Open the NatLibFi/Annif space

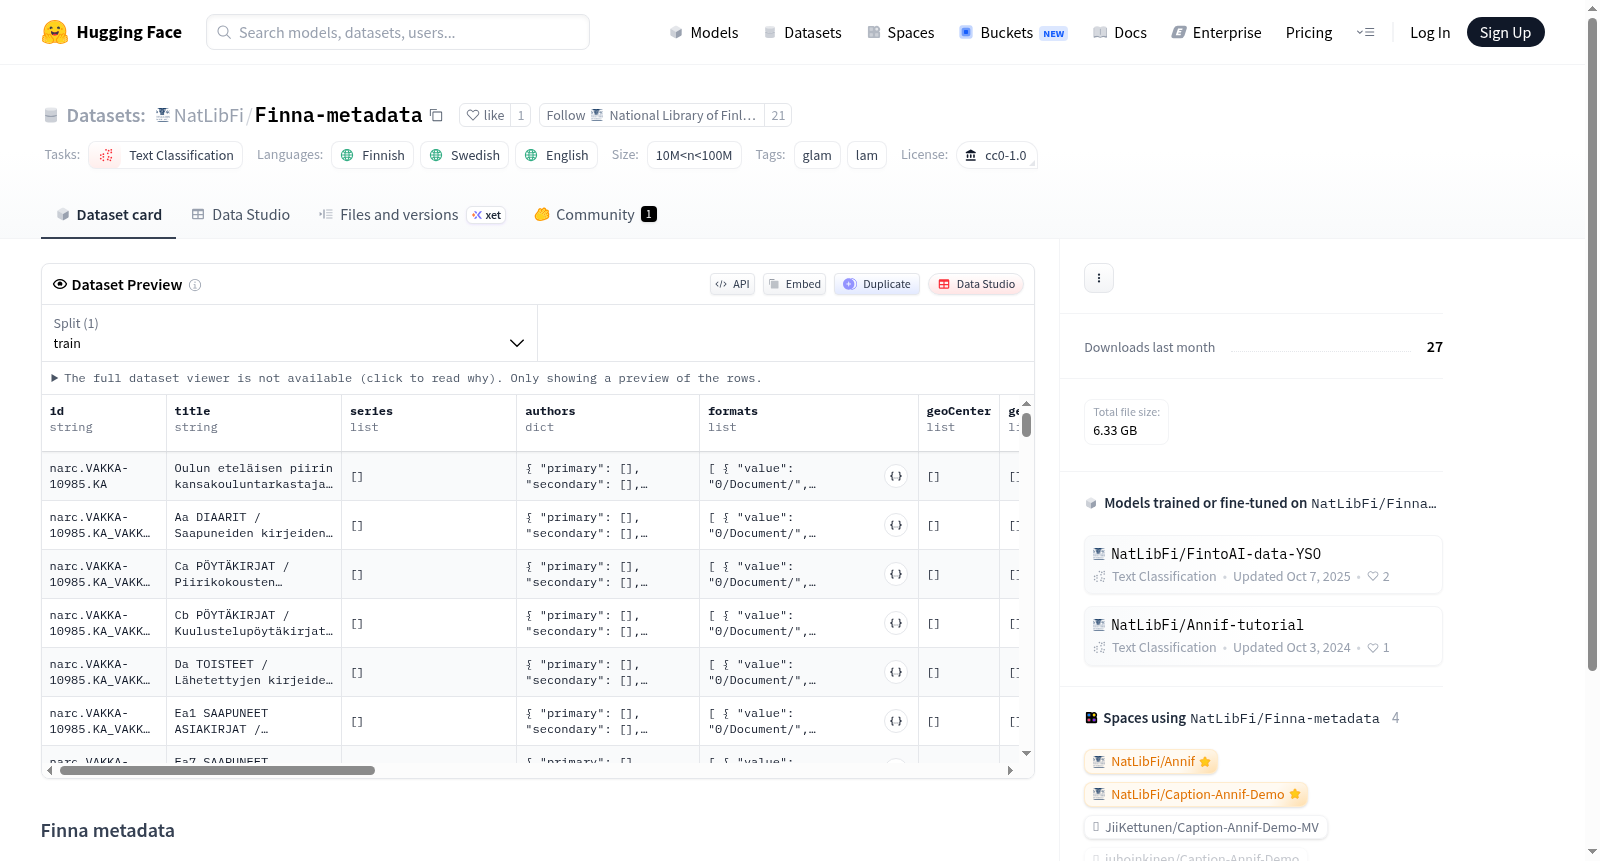(x=1151, y=761)
